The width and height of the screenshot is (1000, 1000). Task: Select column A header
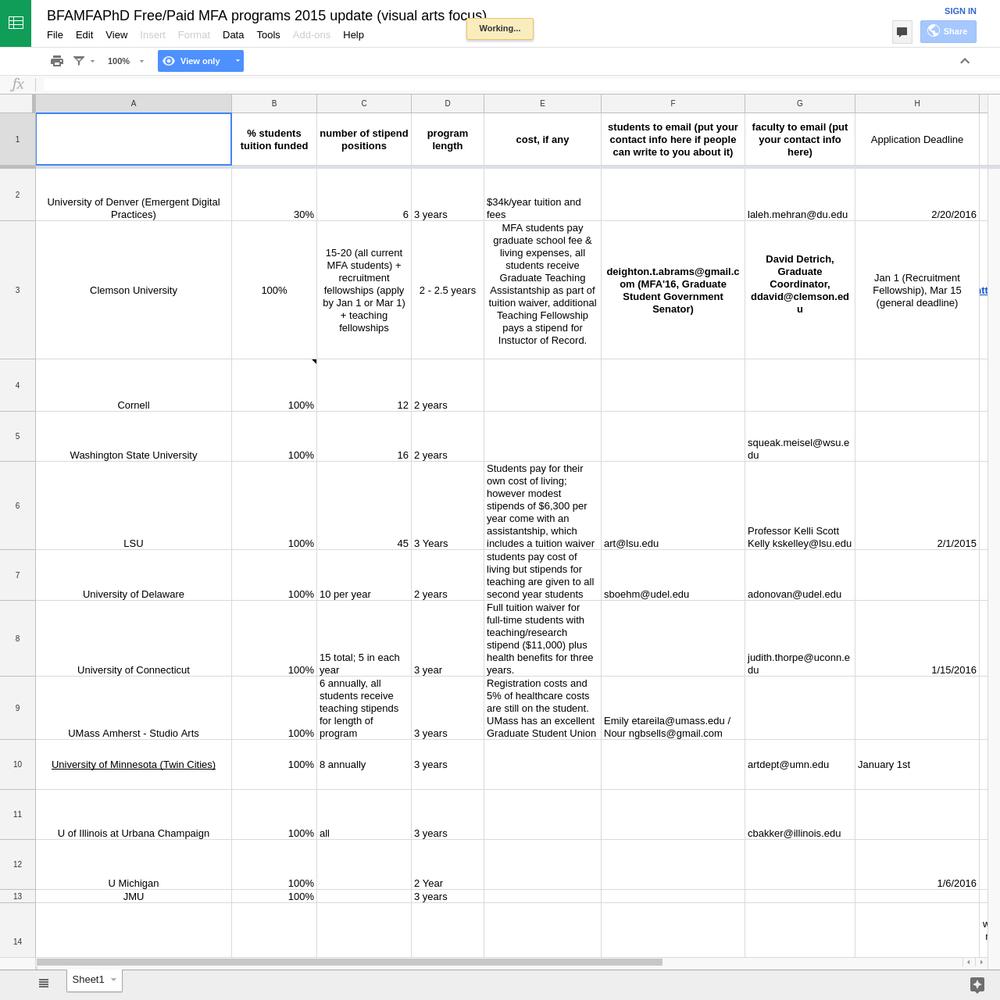pyautogui.click(x=133, y=103)
